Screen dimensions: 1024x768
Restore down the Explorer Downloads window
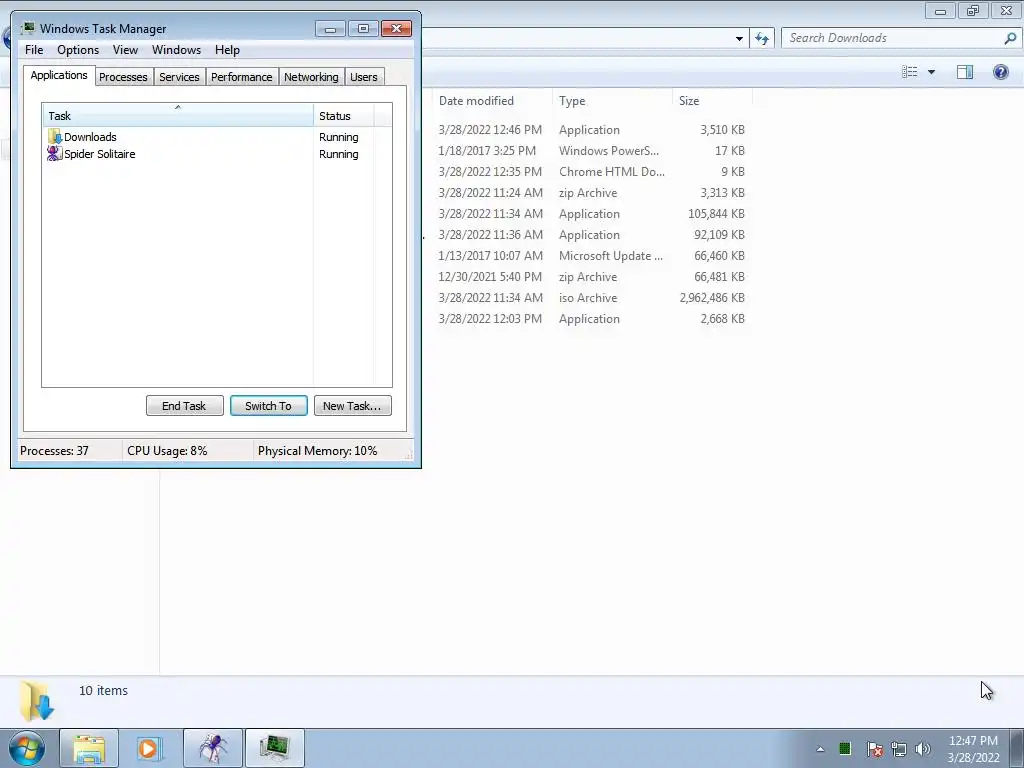[973, 11]
